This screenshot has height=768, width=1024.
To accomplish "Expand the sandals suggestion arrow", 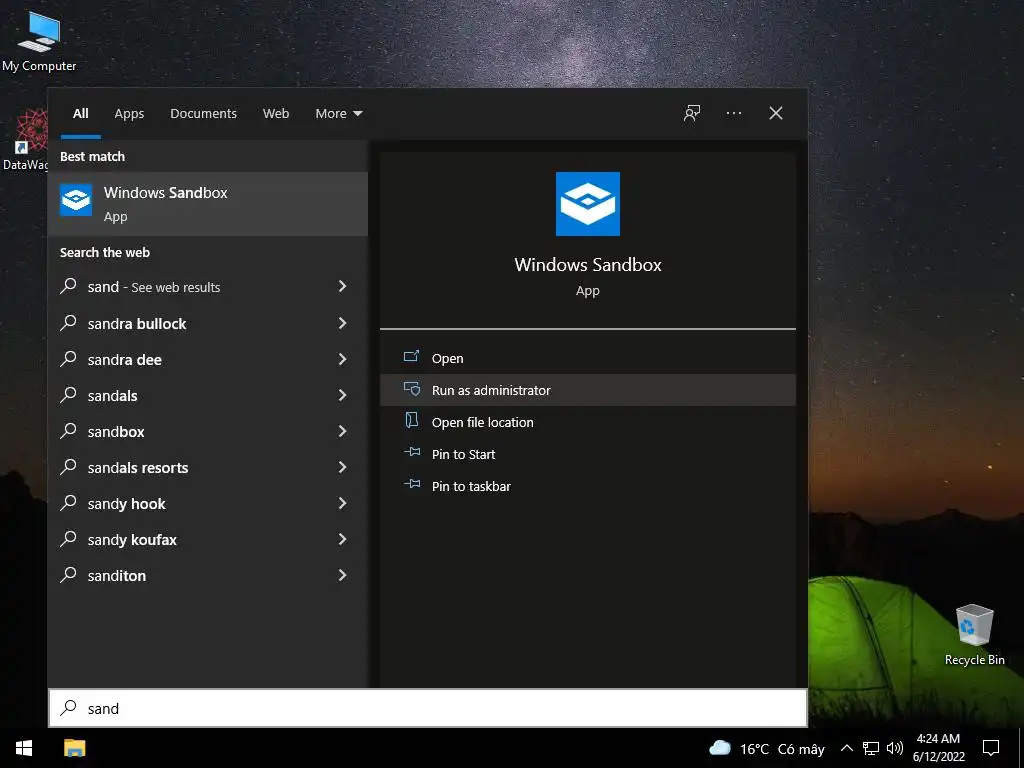I will coord(342,394).
